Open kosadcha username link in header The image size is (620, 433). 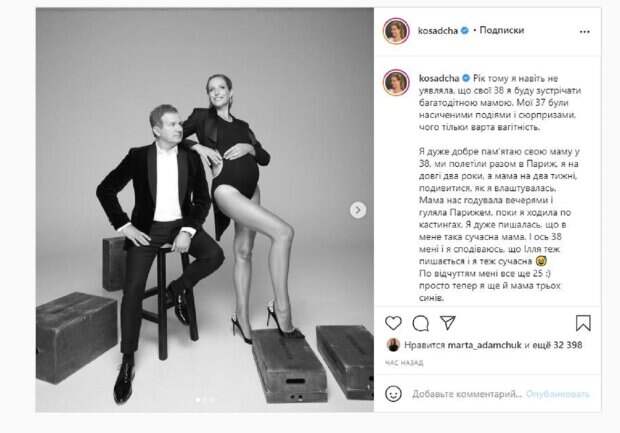tap(438, 30)
